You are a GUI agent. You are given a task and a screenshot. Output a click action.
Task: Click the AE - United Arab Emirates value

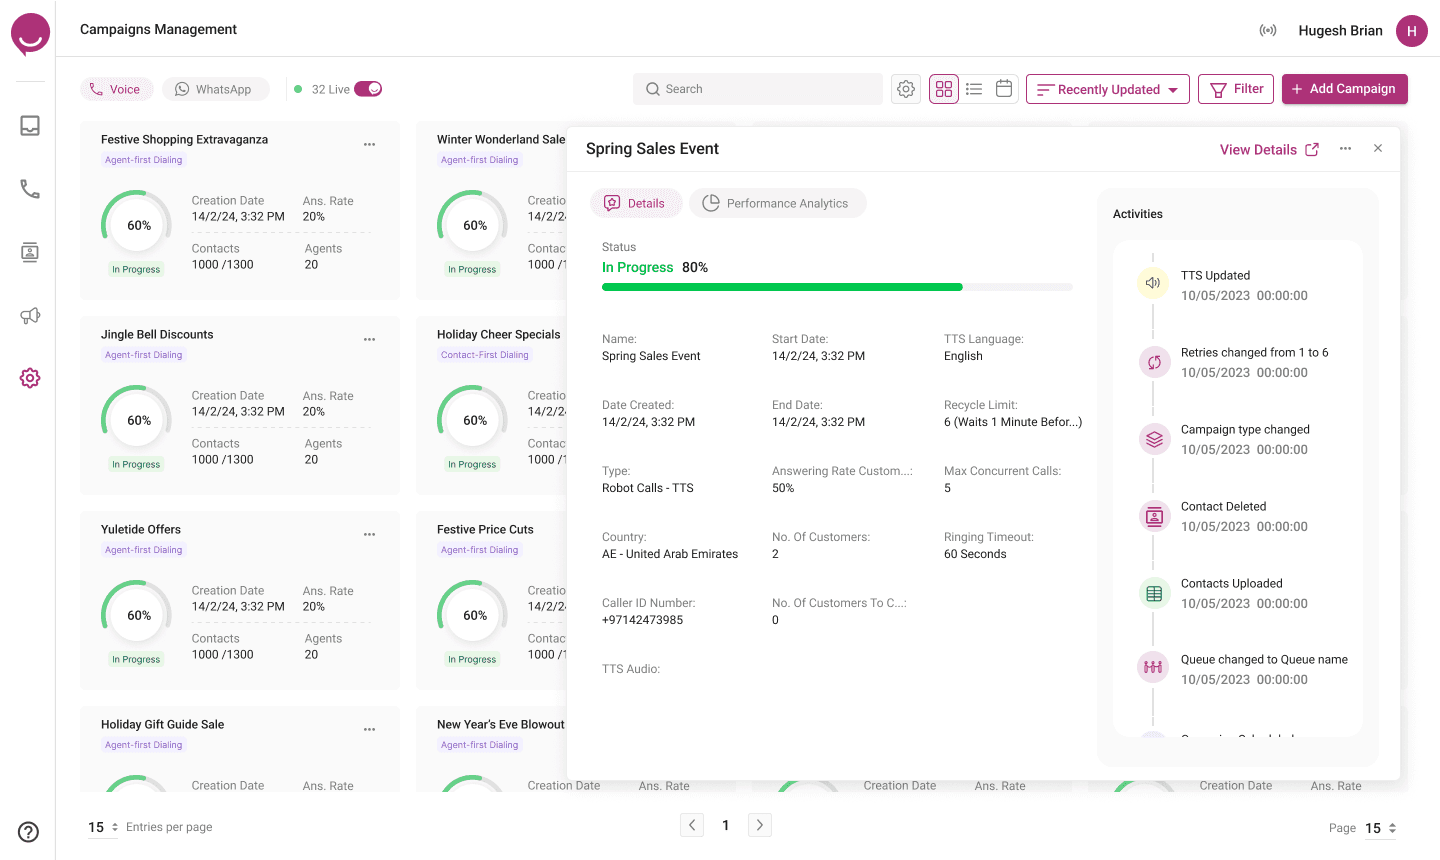point(670,554)
